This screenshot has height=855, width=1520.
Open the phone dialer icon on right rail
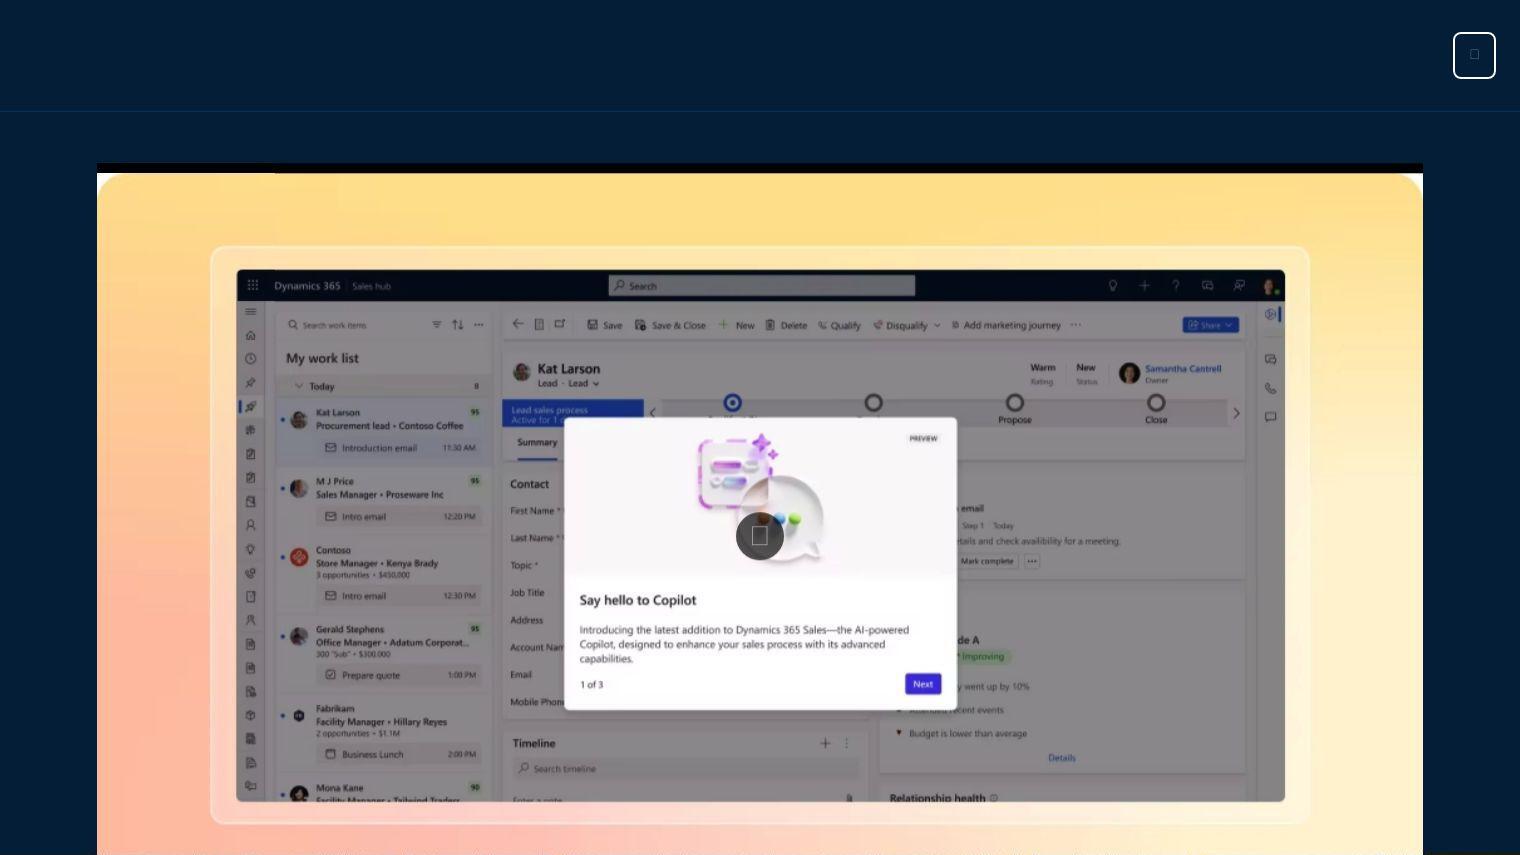[x=1271, y=388]
